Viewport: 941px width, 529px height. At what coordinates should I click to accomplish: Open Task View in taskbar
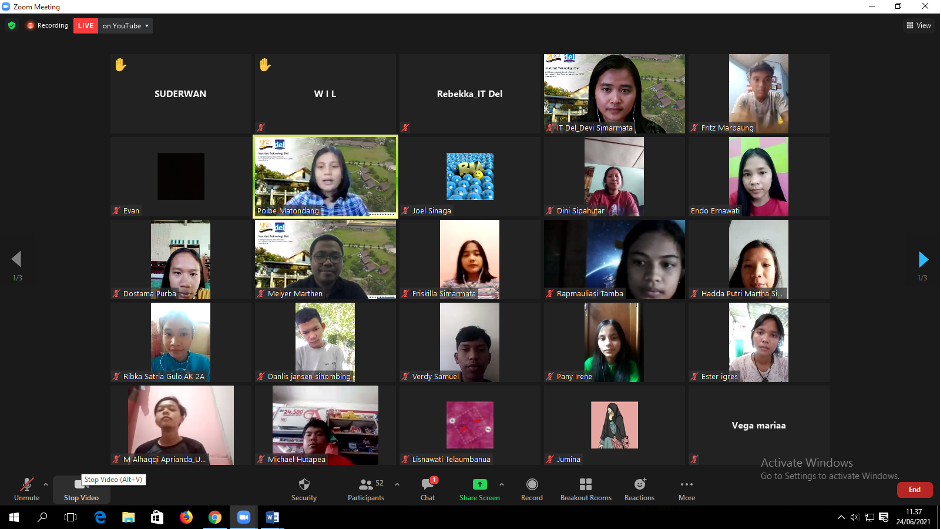point(70,517)
